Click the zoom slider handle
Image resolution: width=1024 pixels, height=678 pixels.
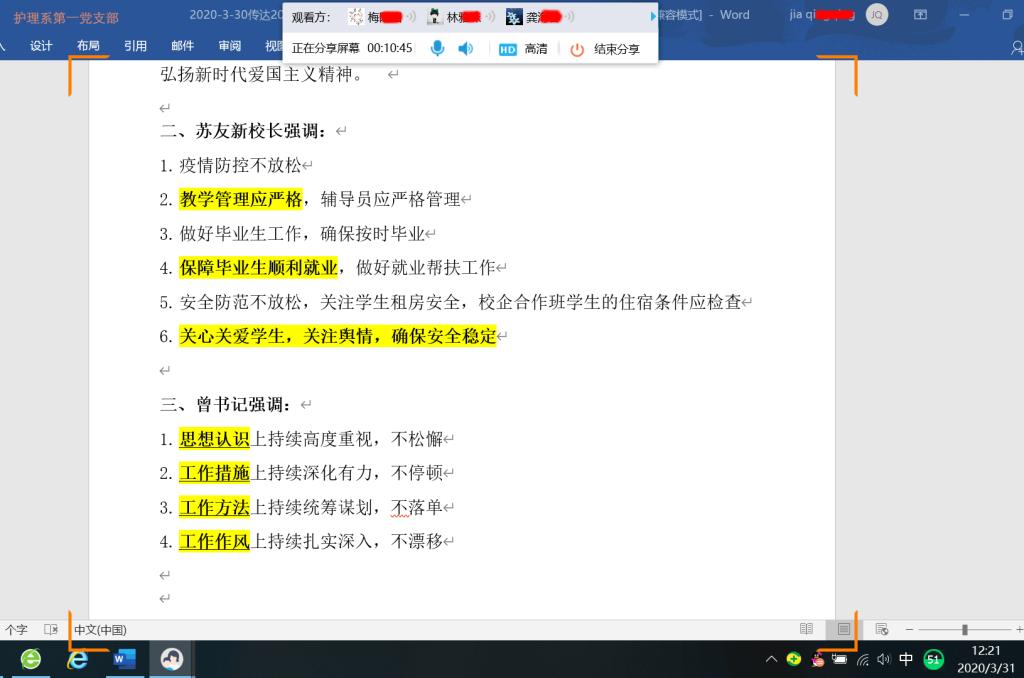point(964,629)
